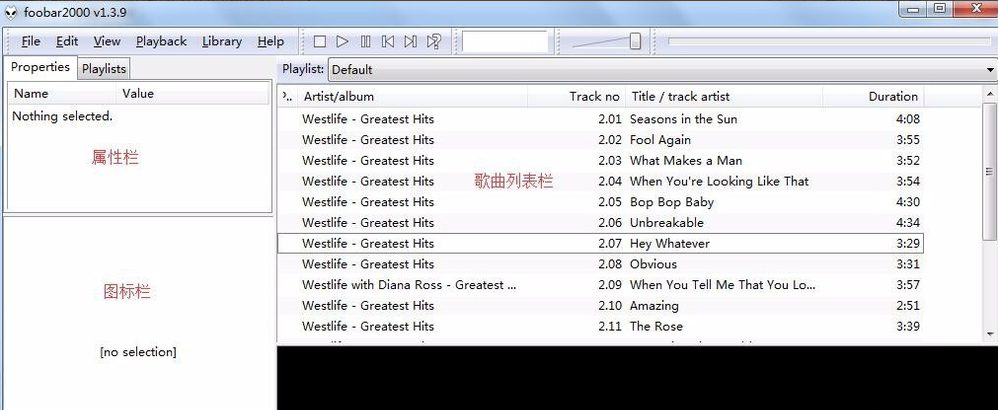
Task: Click track number 2.05
Action: tap(609, 202)
